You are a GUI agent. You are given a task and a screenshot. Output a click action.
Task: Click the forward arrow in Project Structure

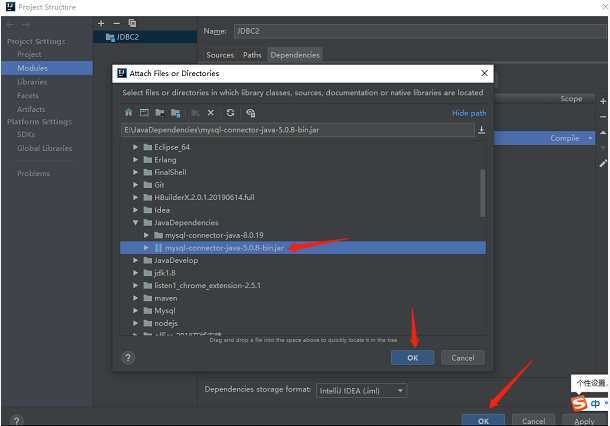point(26,25)
